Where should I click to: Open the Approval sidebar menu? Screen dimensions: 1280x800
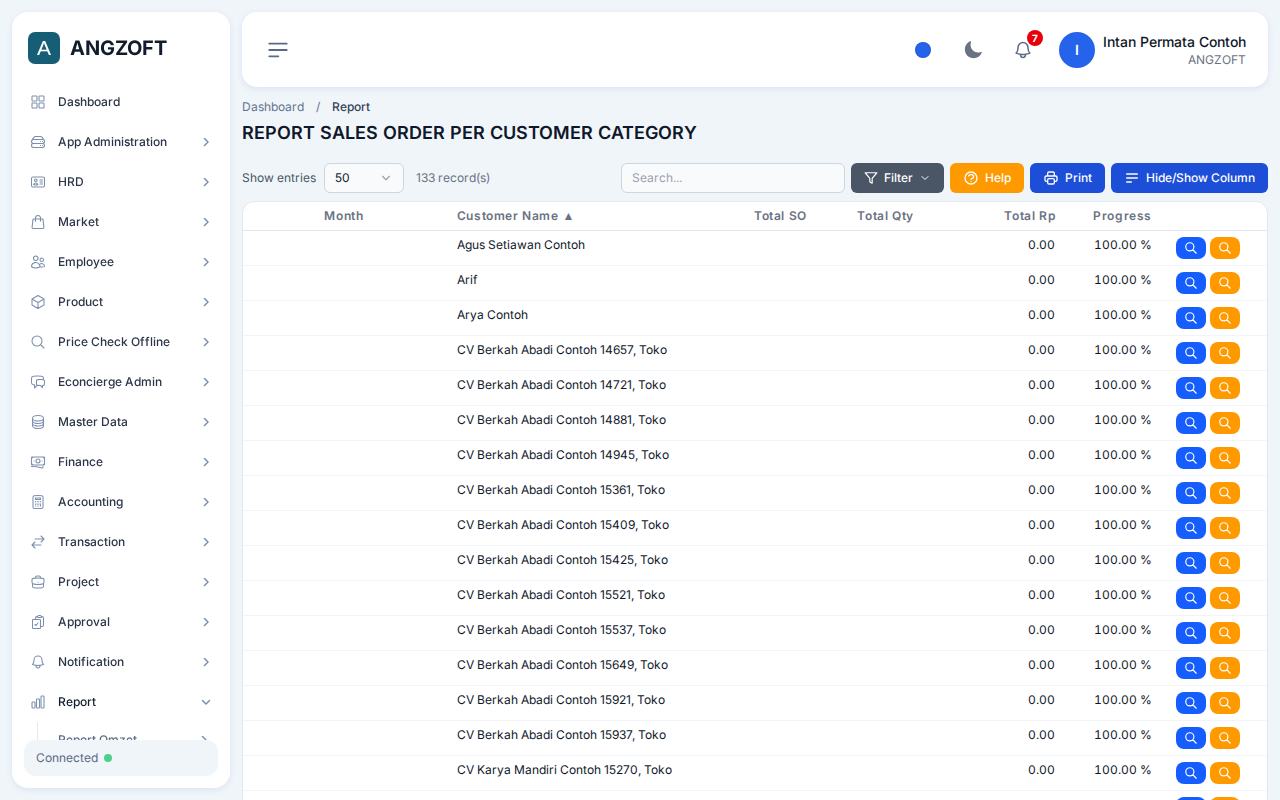[121, 622]
